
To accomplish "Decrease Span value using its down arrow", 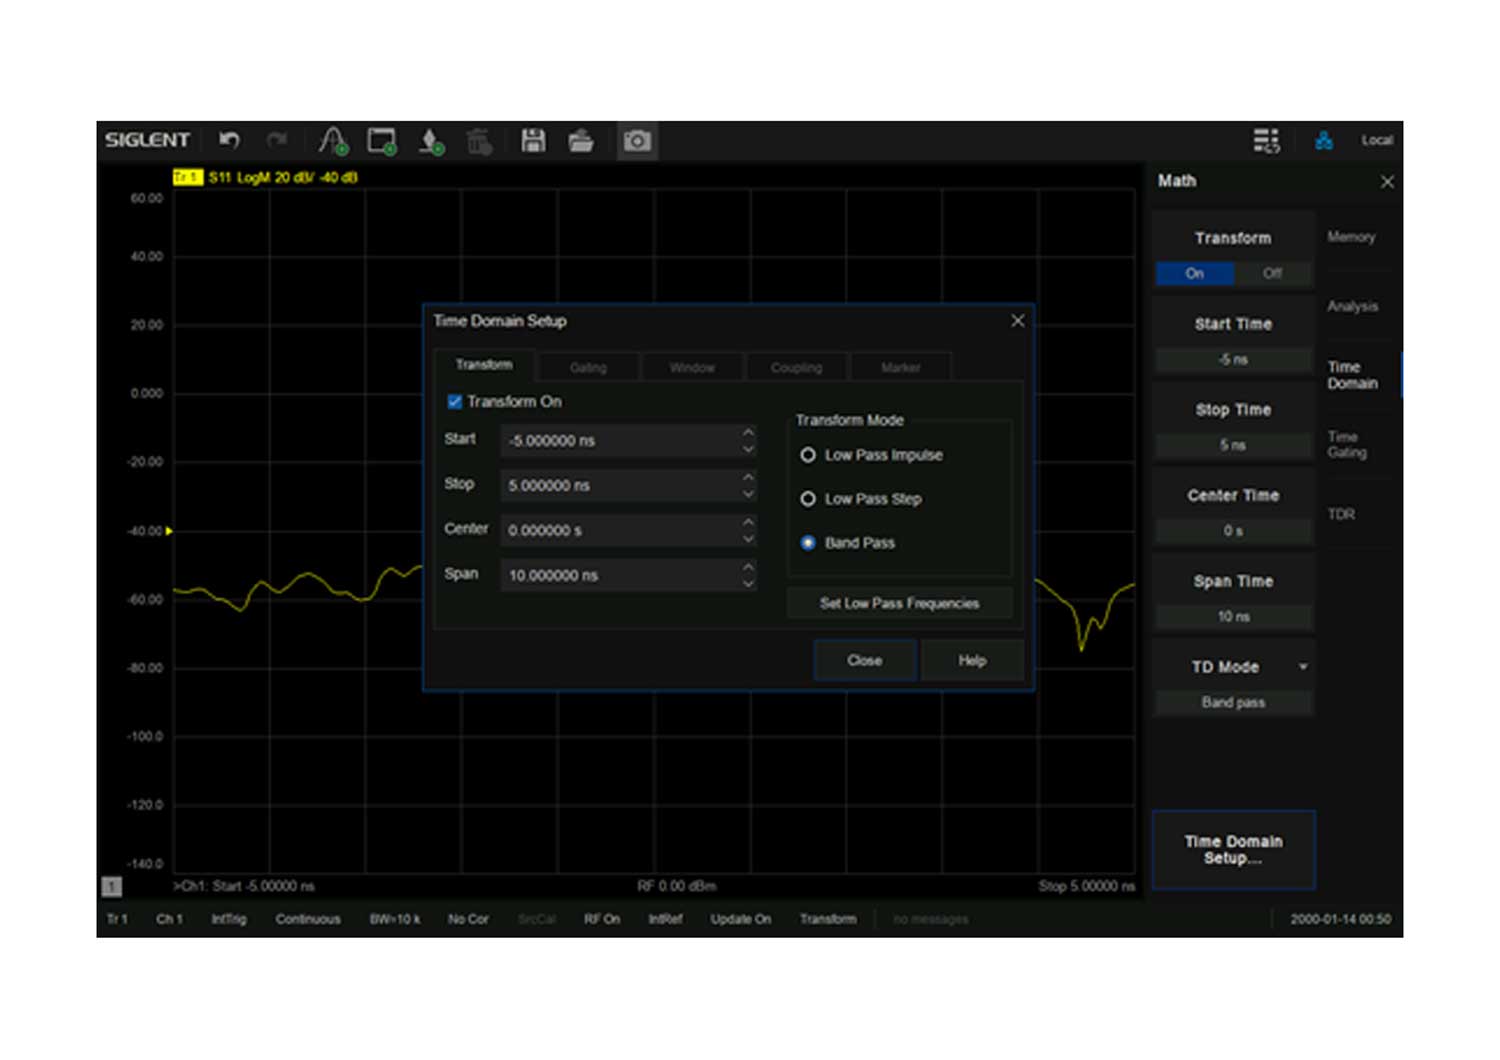I will pos(748,582).
